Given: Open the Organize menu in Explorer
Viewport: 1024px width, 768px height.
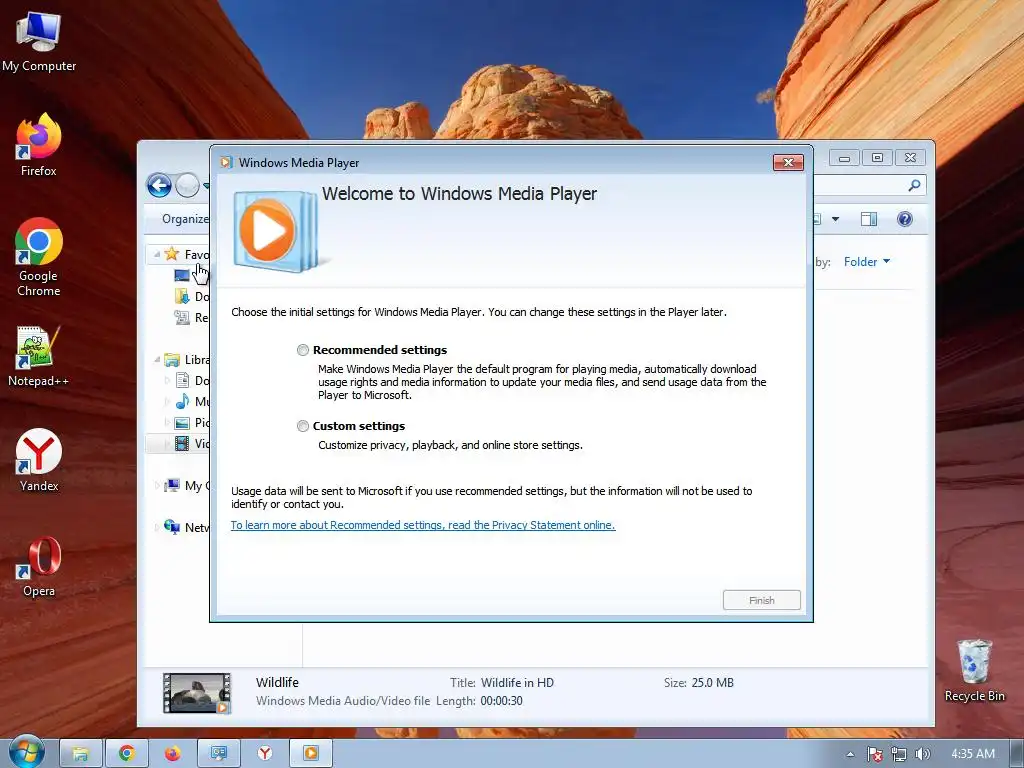Looking at the screenshot, I should tap(185, 219).
